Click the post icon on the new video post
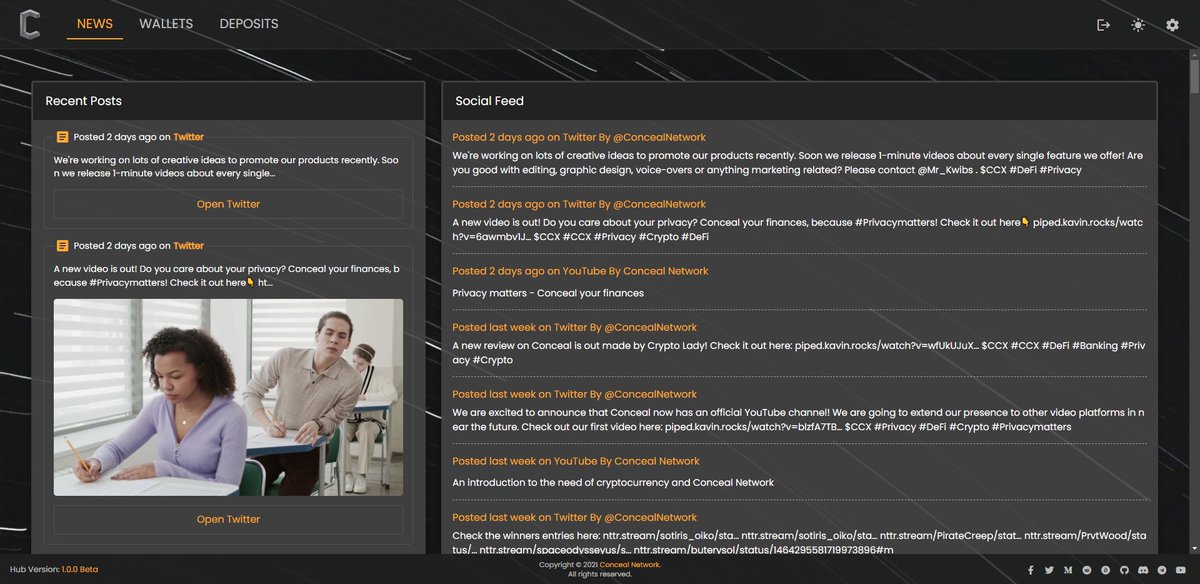The width and height of the screenshot is (1200, 584). [x=62, y=246]
